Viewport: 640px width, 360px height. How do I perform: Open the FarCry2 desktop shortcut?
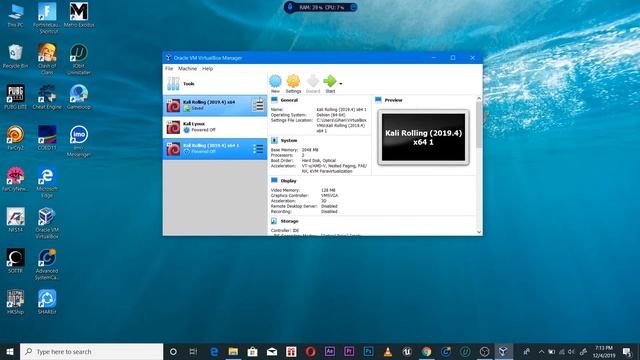(16, 138)
